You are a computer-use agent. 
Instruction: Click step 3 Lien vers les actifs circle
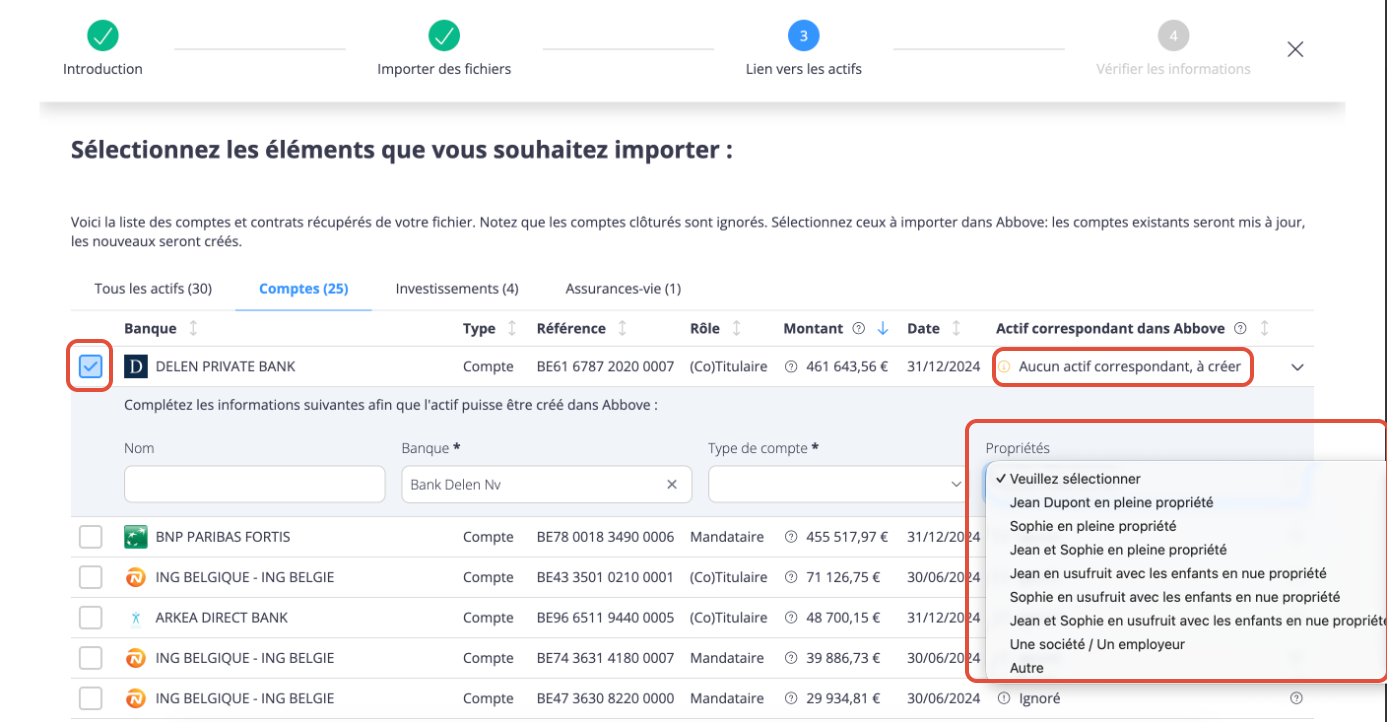(x=804, y=36)
